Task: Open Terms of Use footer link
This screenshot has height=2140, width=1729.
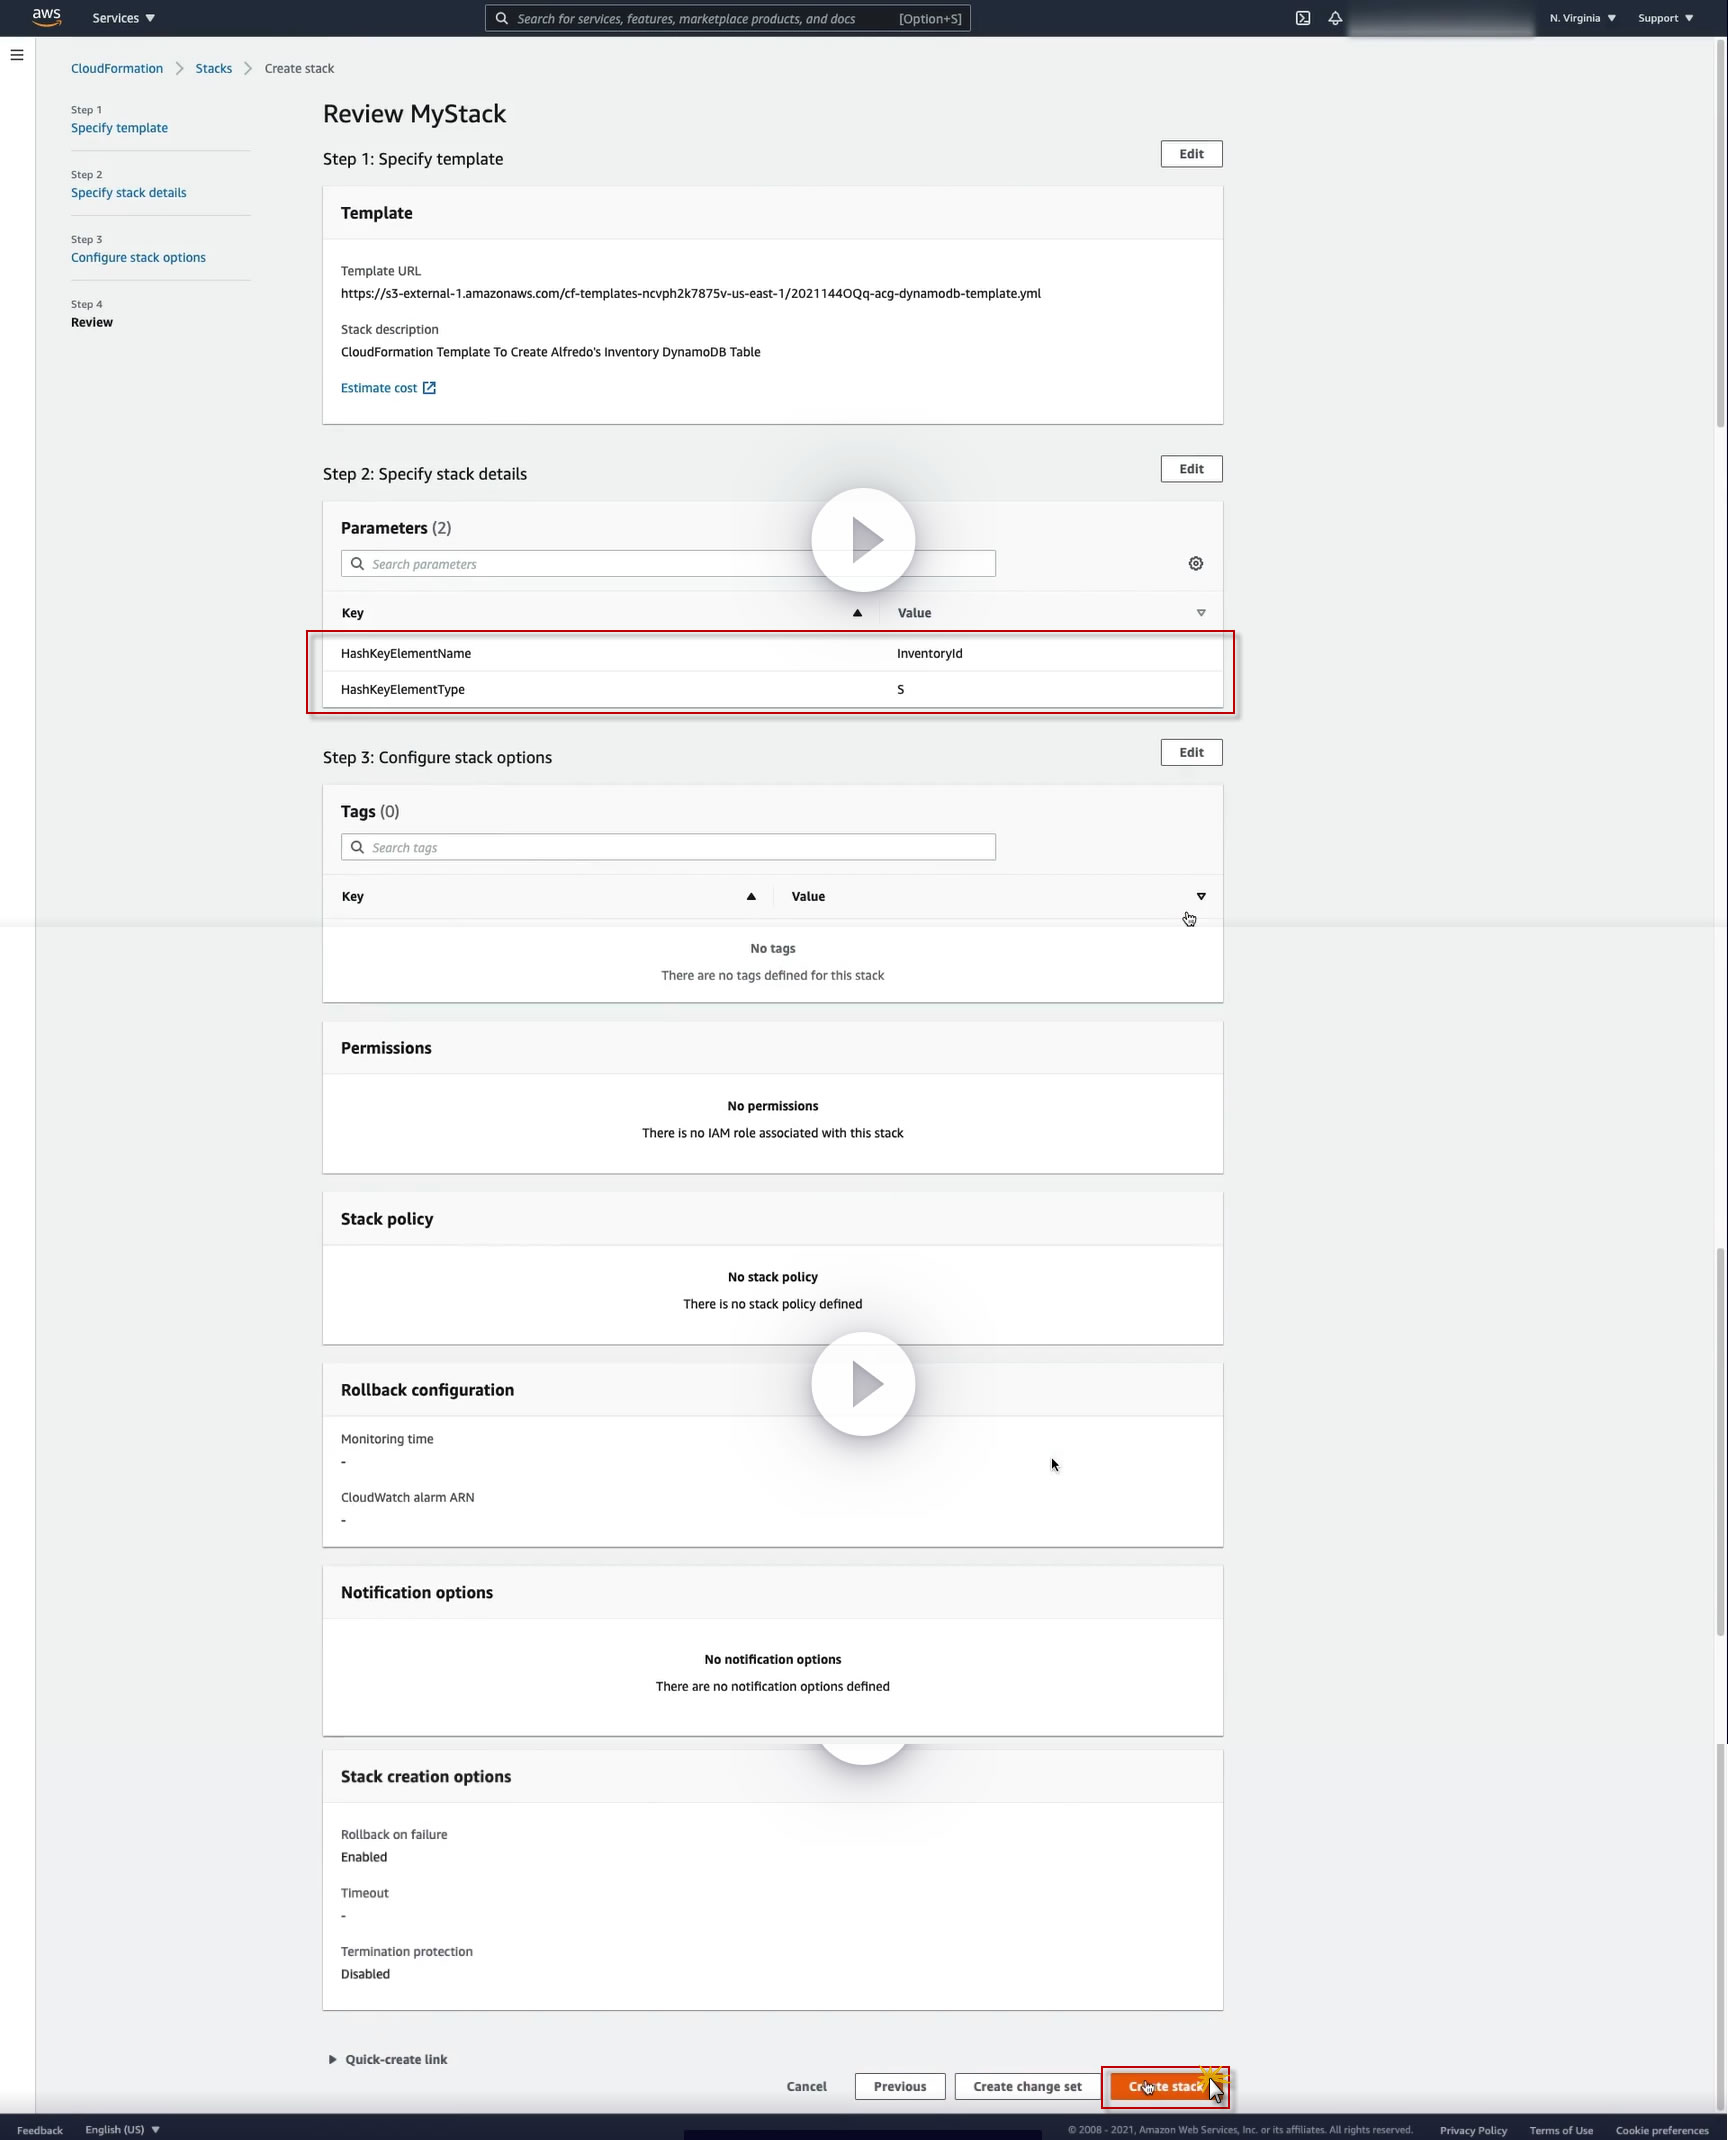Action: pyautogui.click(x=1561, y=2130)
